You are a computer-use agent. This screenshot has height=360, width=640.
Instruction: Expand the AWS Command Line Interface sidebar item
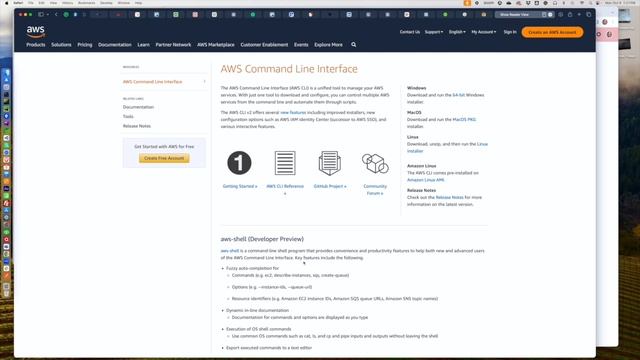pos(204,82)
